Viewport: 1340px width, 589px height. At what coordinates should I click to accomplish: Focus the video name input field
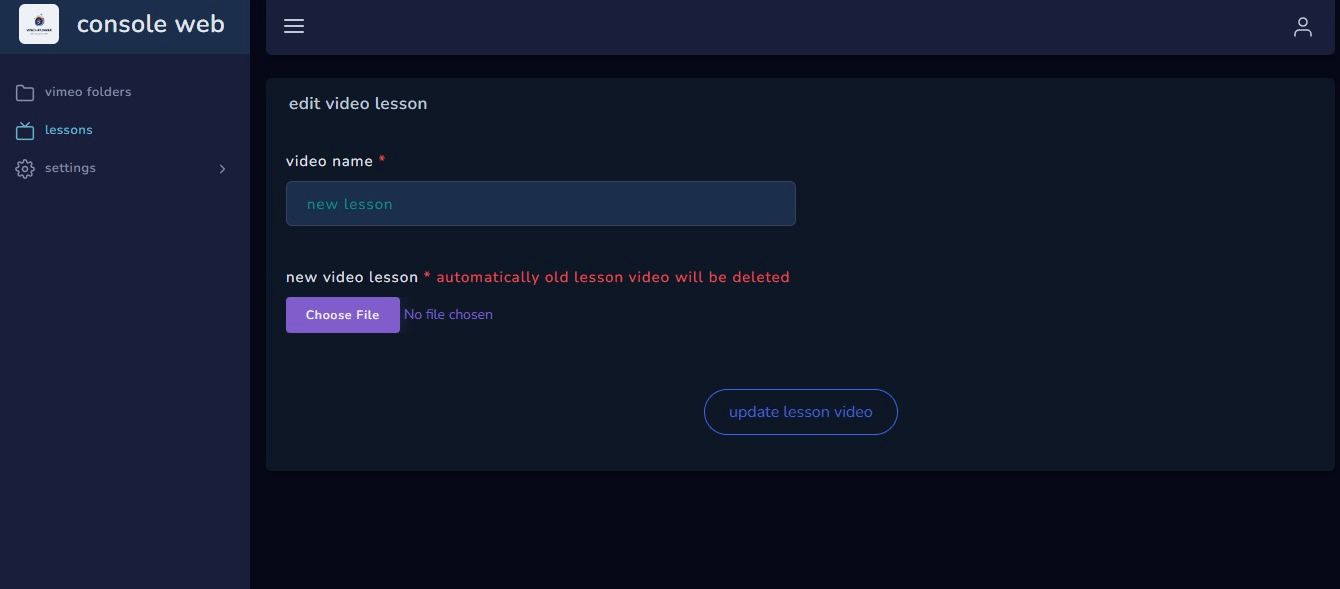click(541, 203)
